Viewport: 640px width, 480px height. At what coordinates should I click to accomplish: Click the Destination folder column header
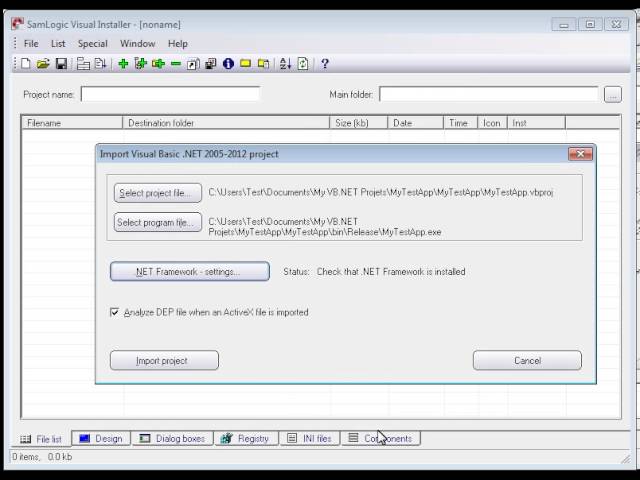coord(226,123)
